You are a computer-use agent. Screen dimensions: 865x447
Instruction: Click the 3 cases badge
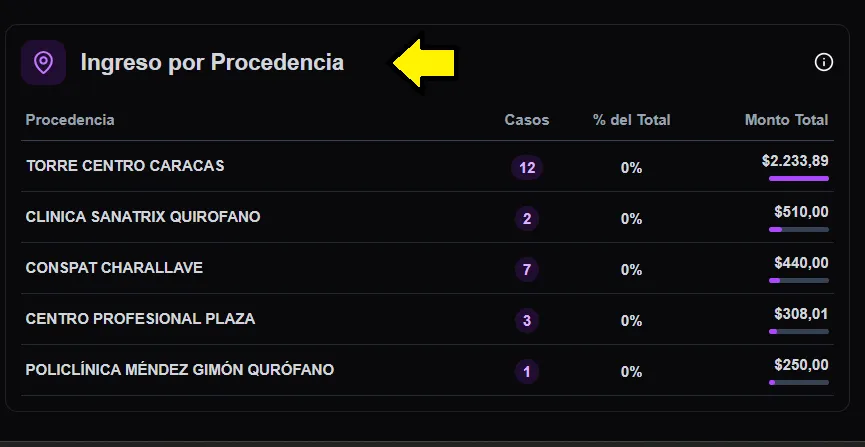(x=527, y=321)
